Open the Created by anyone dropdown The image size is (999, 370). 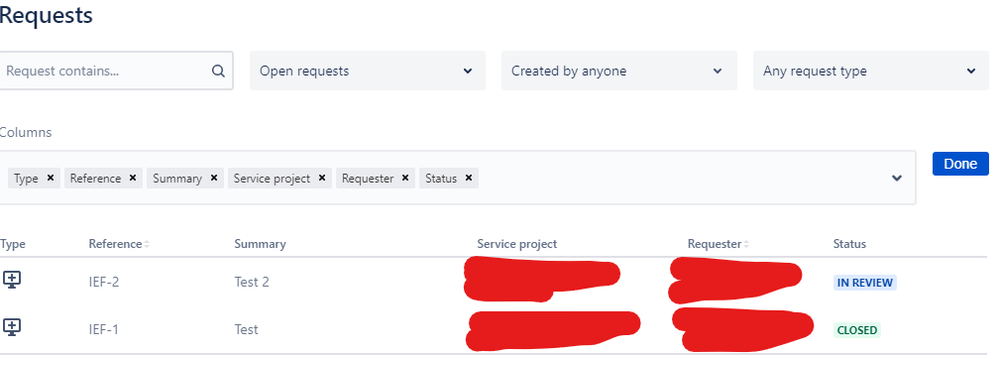pos(619,71)
